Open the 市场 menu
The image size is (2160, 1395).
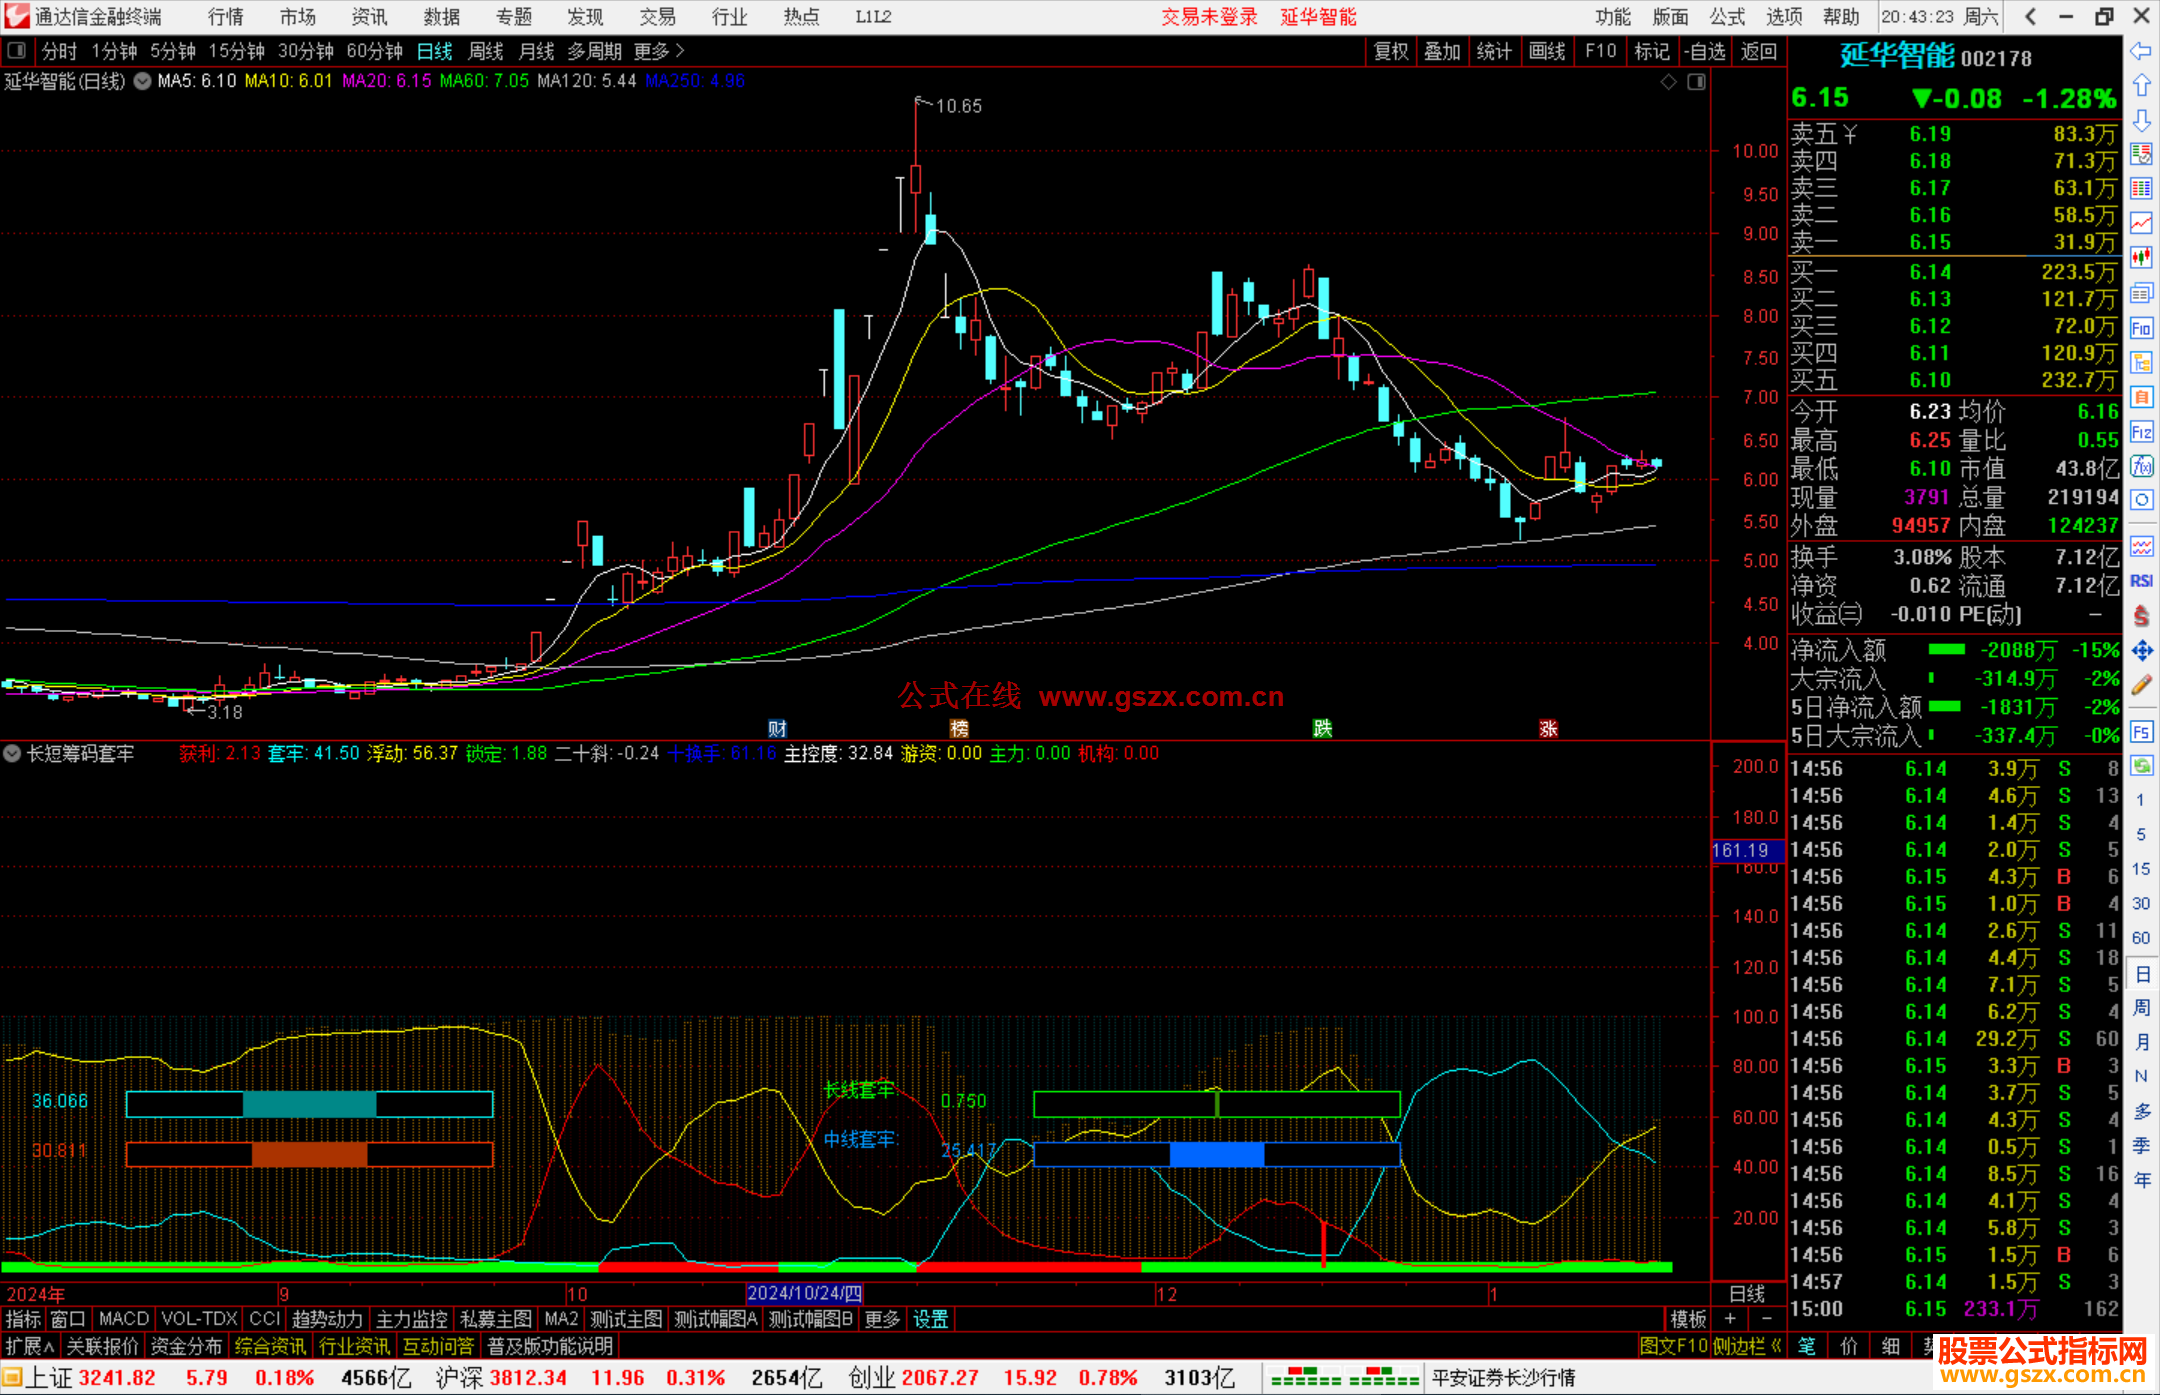(x=298, y=16)
